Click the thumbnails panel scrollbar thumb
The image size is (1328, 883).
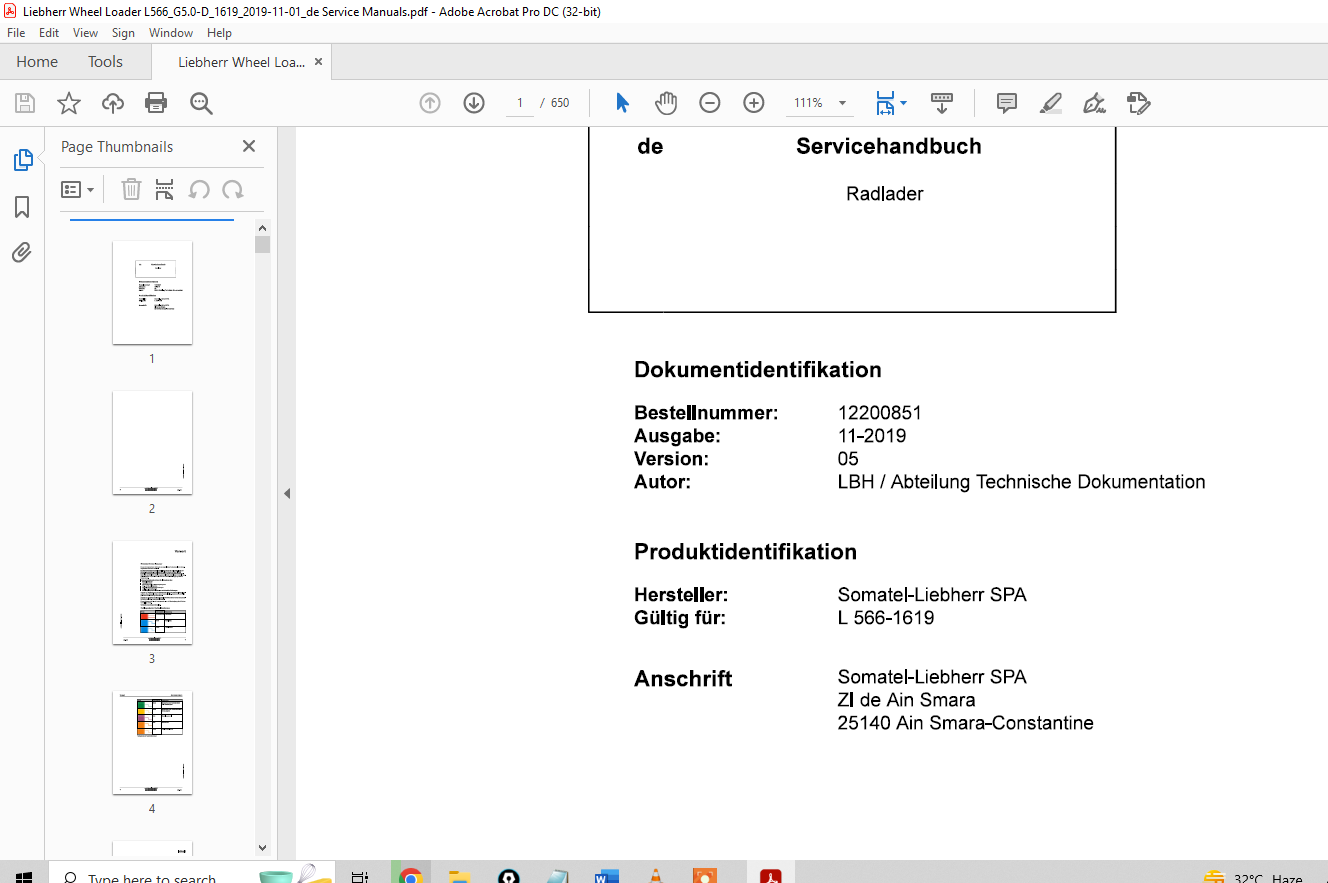[262, 244]
